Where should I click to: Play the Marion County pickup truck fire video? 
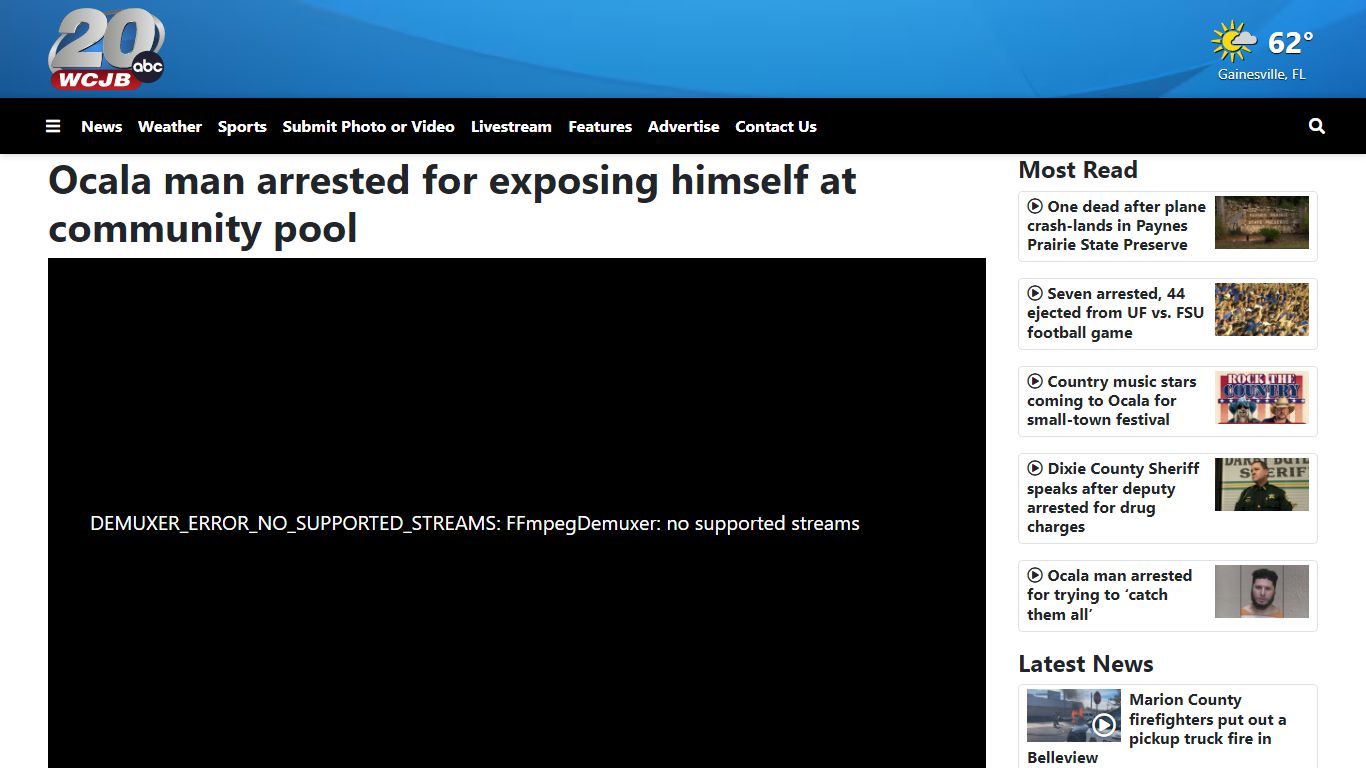[x=1104, y=725]
